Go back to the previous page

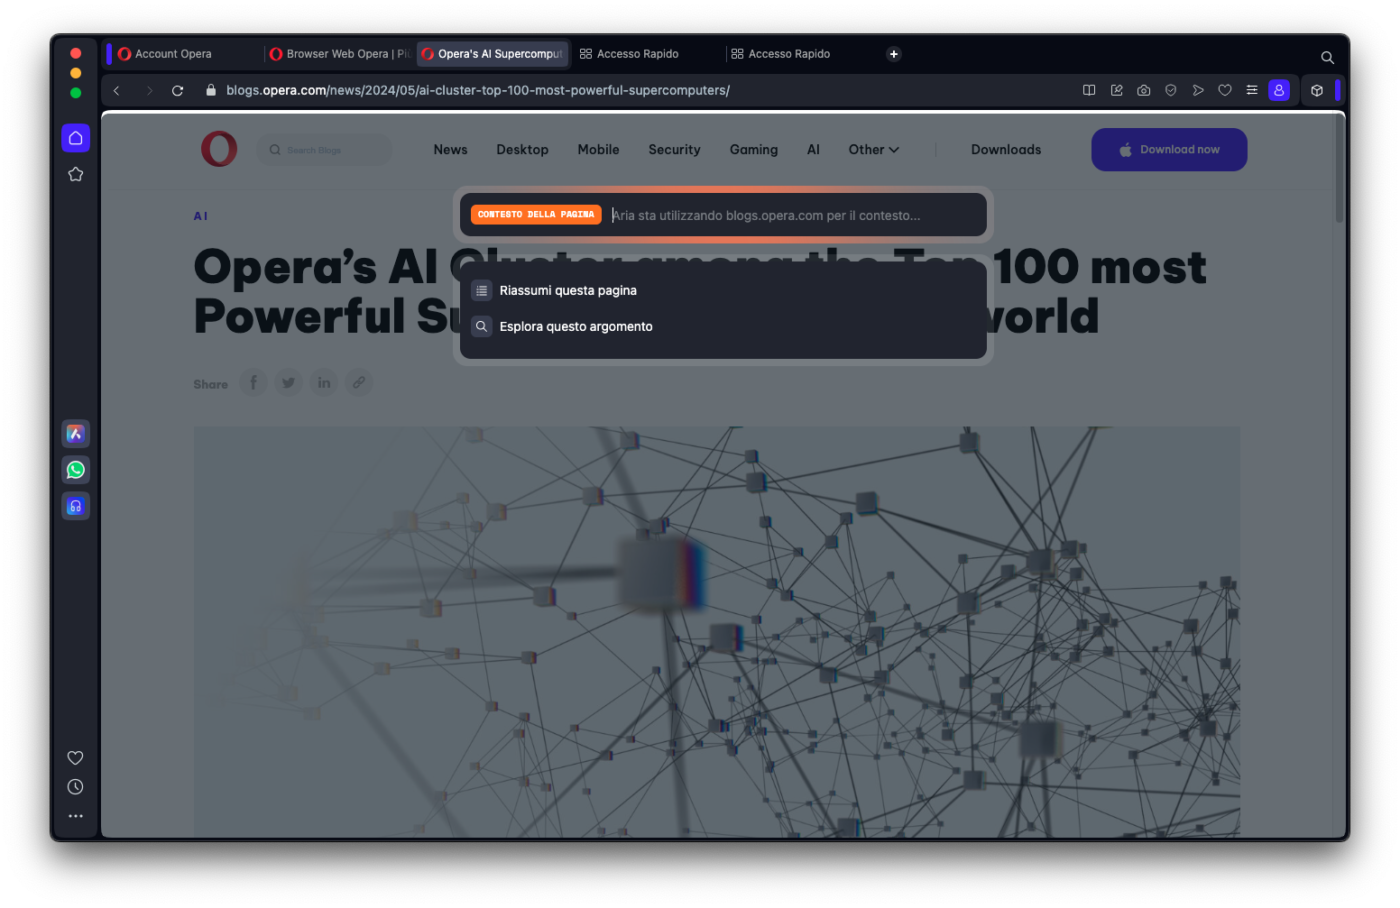[x=117, y=90]
